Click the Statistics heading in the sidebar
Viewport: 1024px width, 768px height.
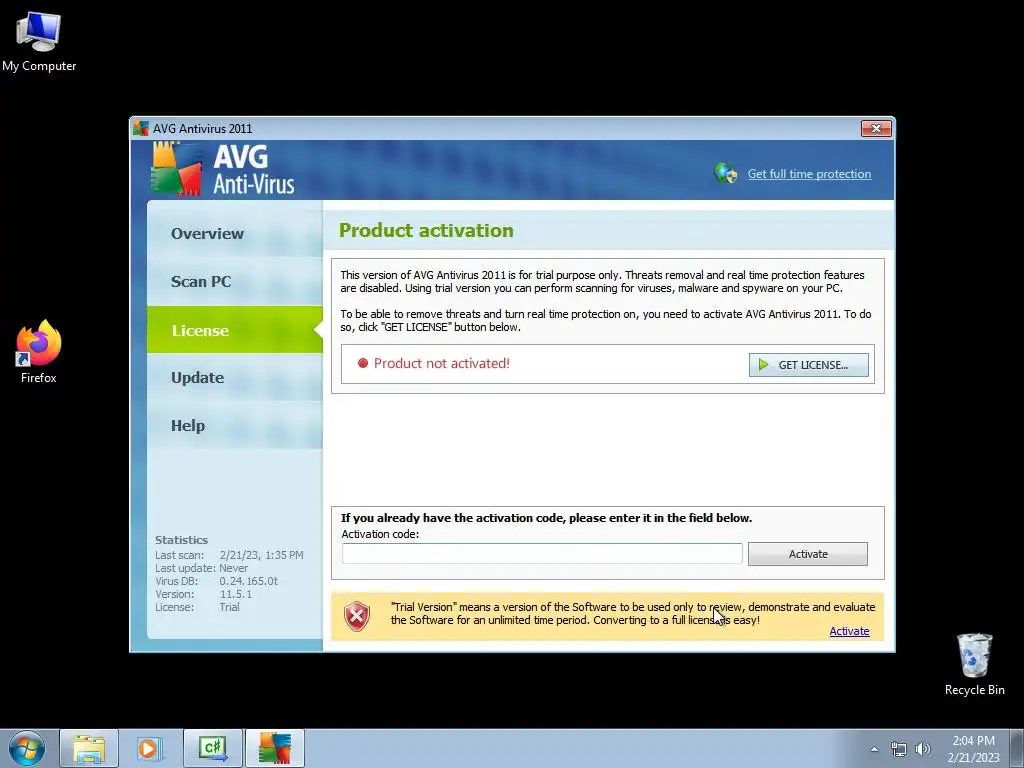click(182, 540)
